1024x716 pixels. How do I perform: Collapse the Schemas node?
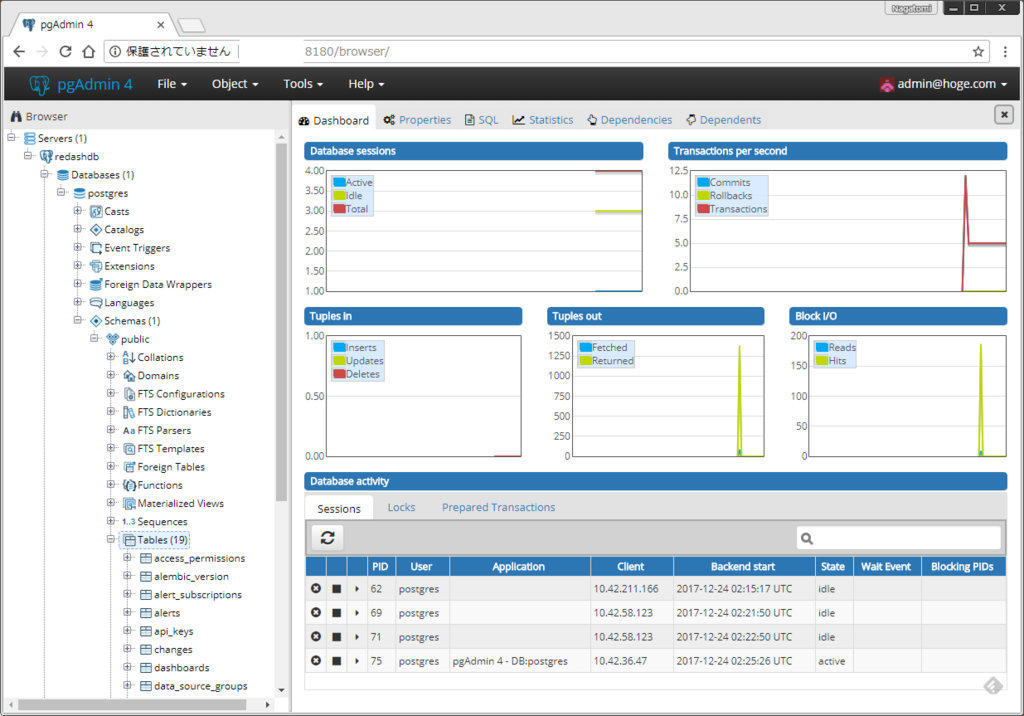tap(78, 320)
